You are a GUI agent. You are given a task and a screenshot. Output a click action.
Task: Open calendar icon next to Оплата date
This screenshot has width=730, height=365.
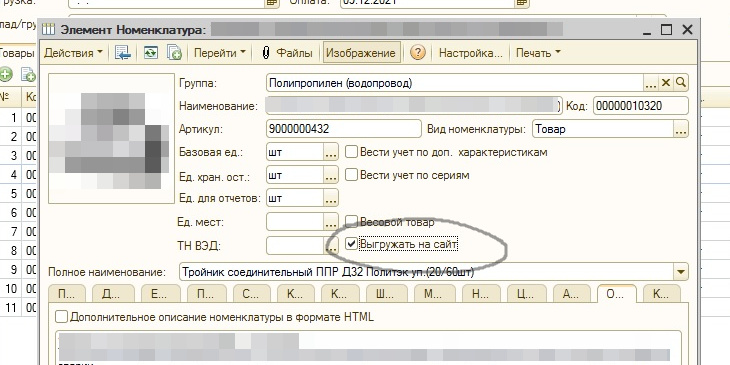pos(522,2)
